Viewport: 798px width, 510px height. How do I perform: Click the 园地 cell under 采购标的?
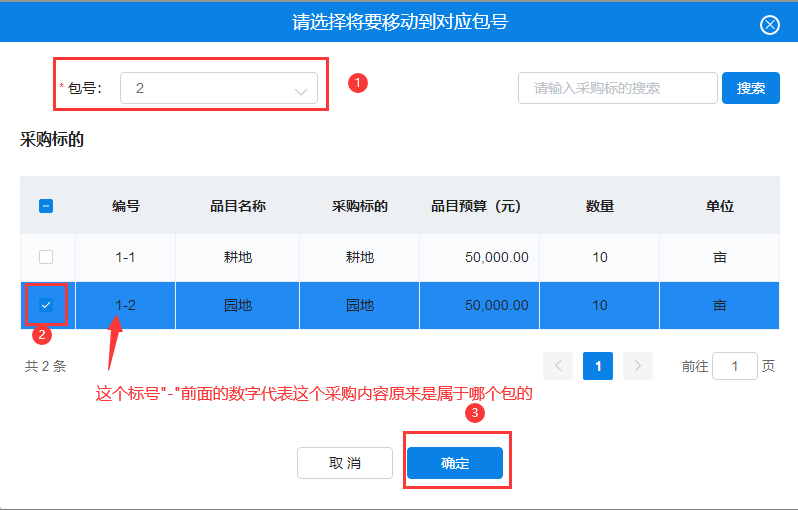click(359, 305)
